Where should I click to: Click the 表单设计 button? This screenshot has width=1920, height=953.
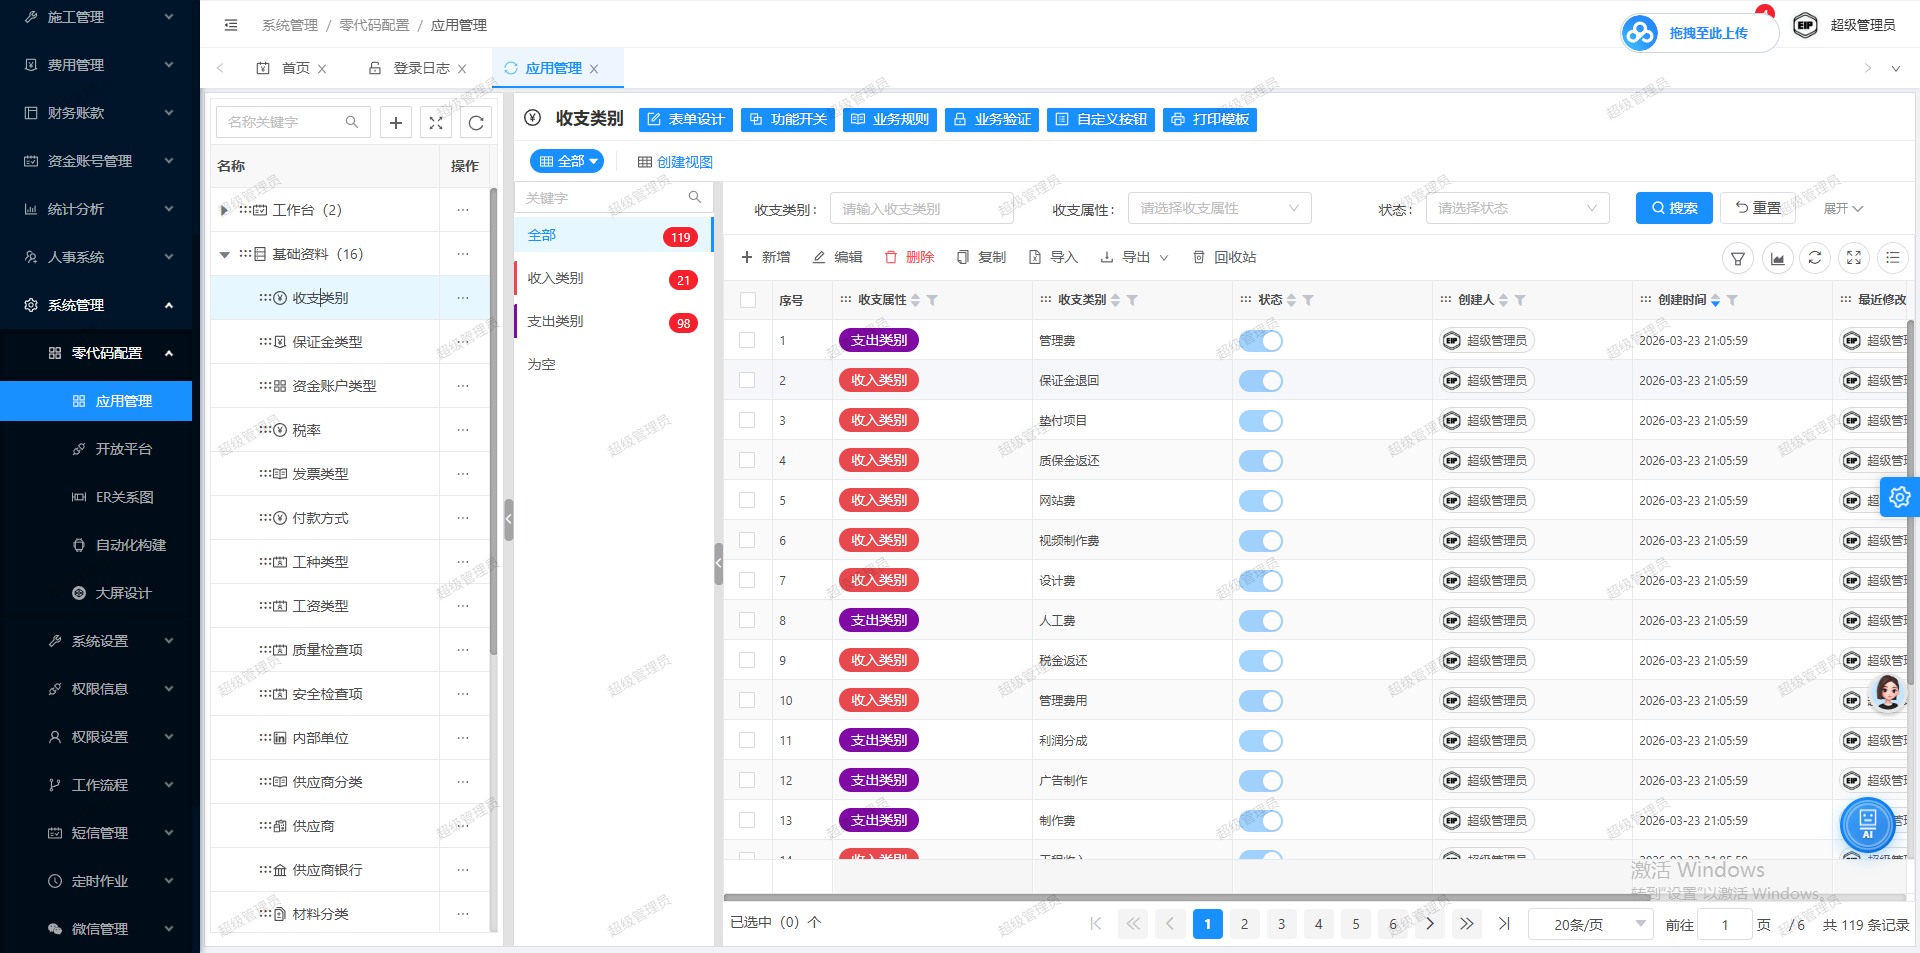point(686,120)
